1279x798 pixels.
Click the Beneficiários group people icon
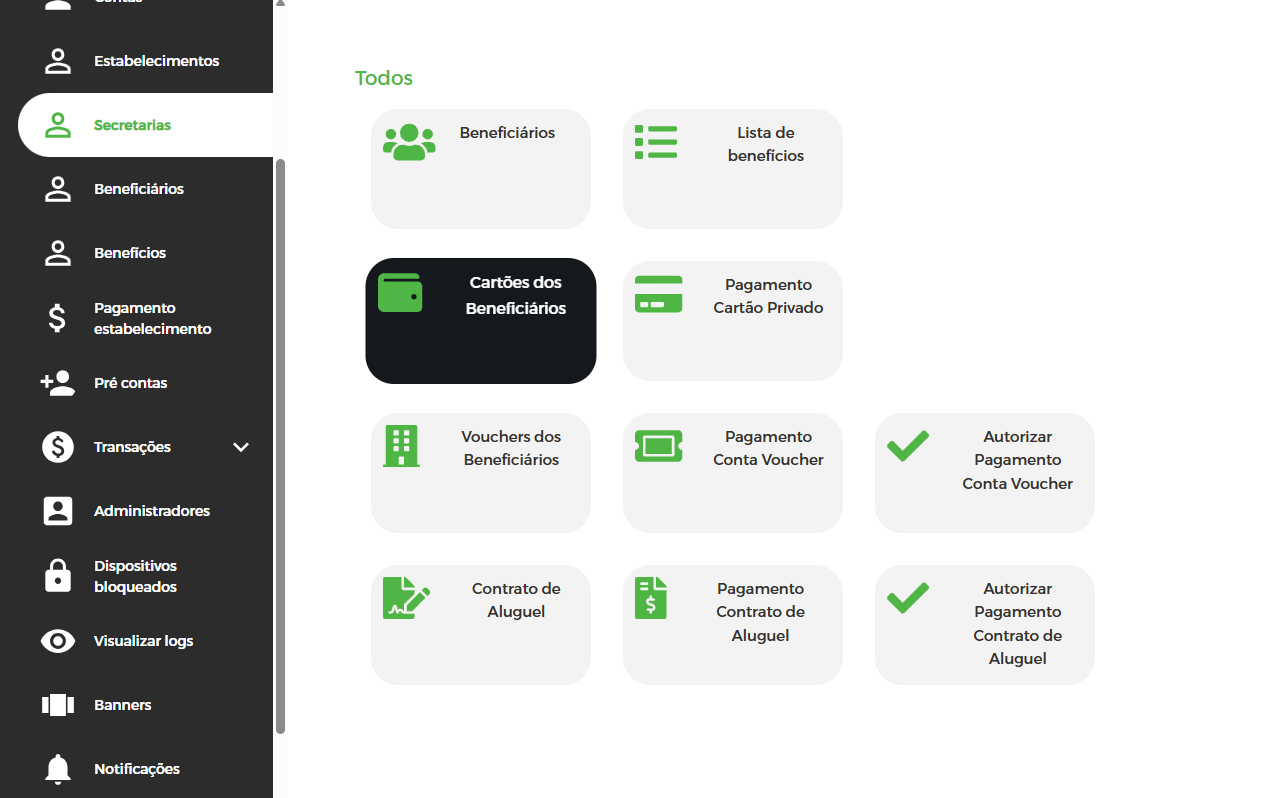click(x=409, y=142)
